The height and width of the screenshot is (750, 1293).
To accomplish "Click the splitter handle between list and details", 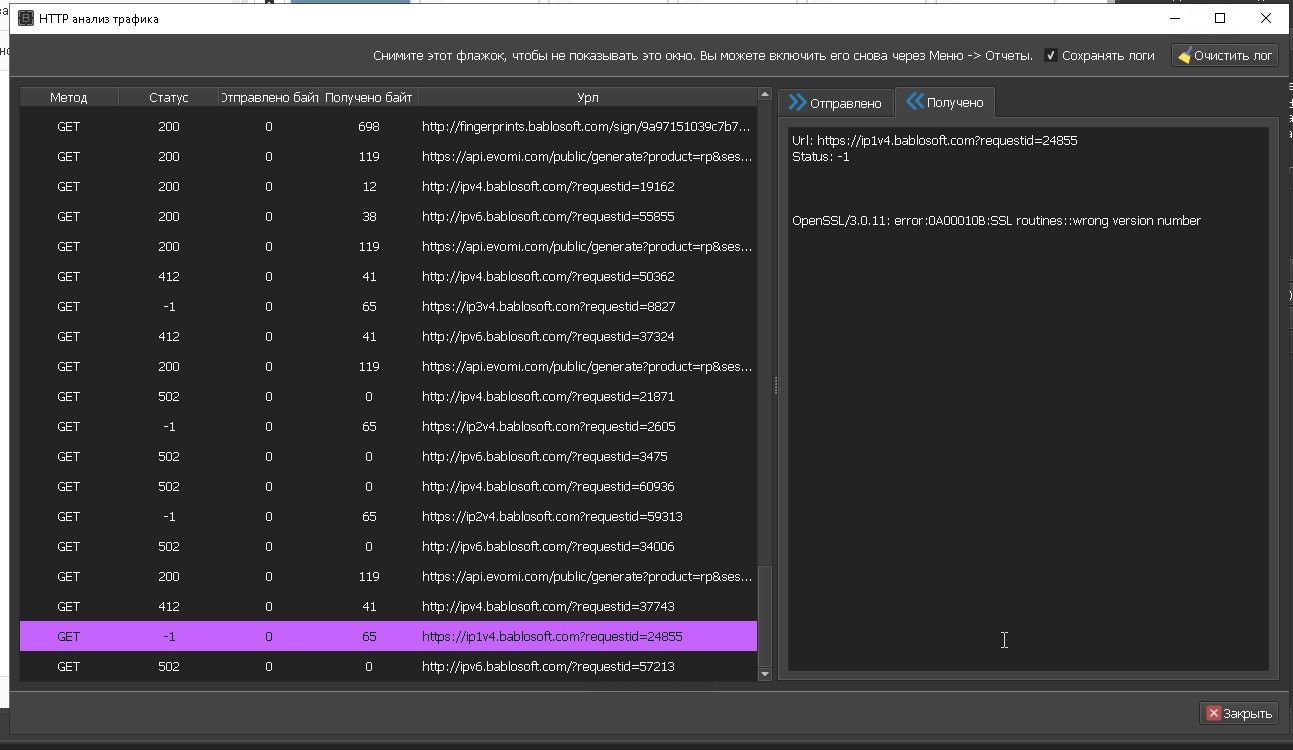I will pyautogui.click(x=775, y=386).
